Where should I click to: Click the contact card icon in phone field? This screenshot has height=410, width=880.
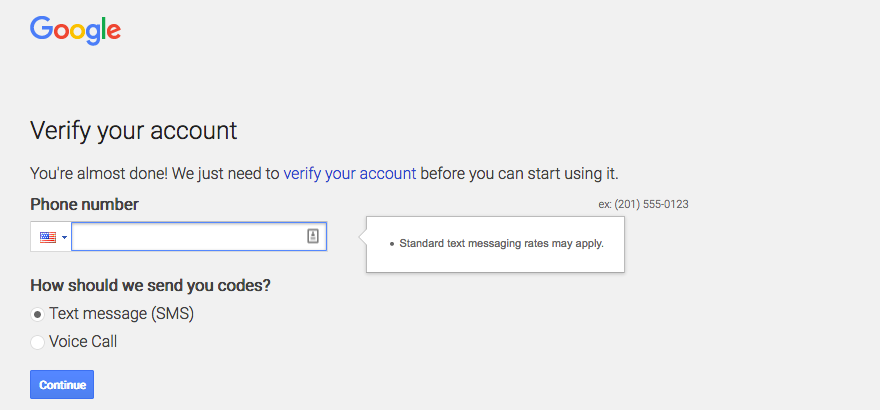pyautogui.click(x=312, y=236)
